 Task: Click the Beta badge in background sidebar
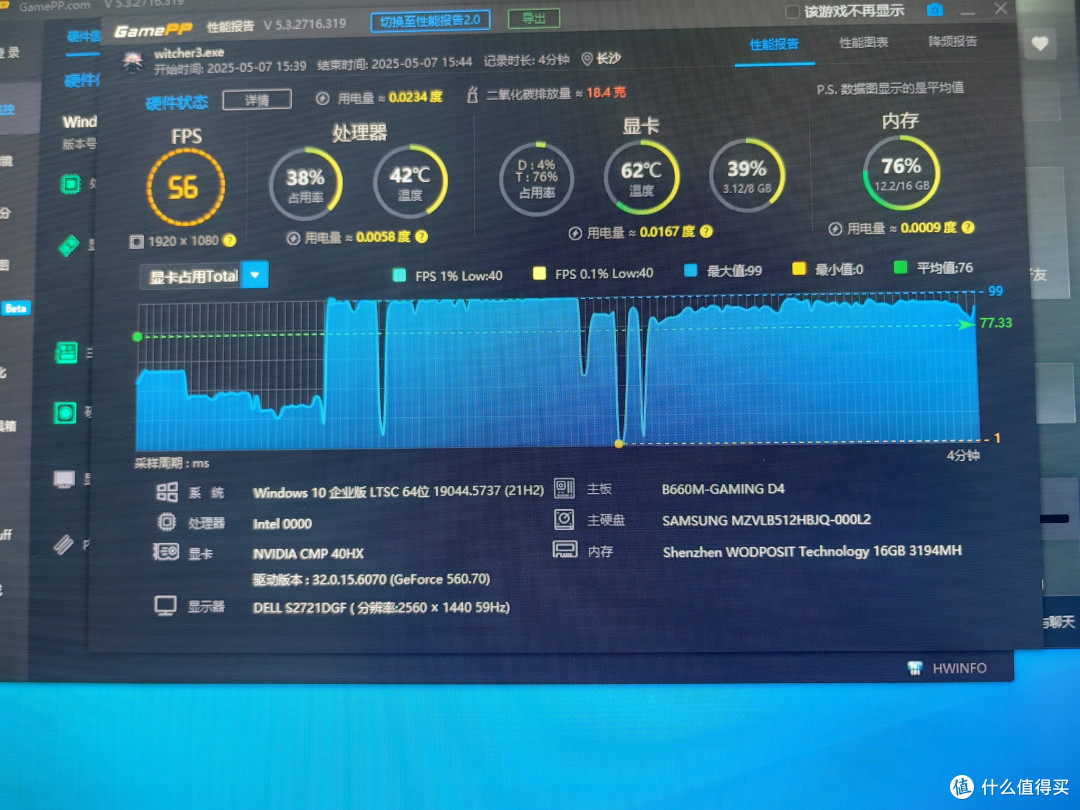pos(16,308)
